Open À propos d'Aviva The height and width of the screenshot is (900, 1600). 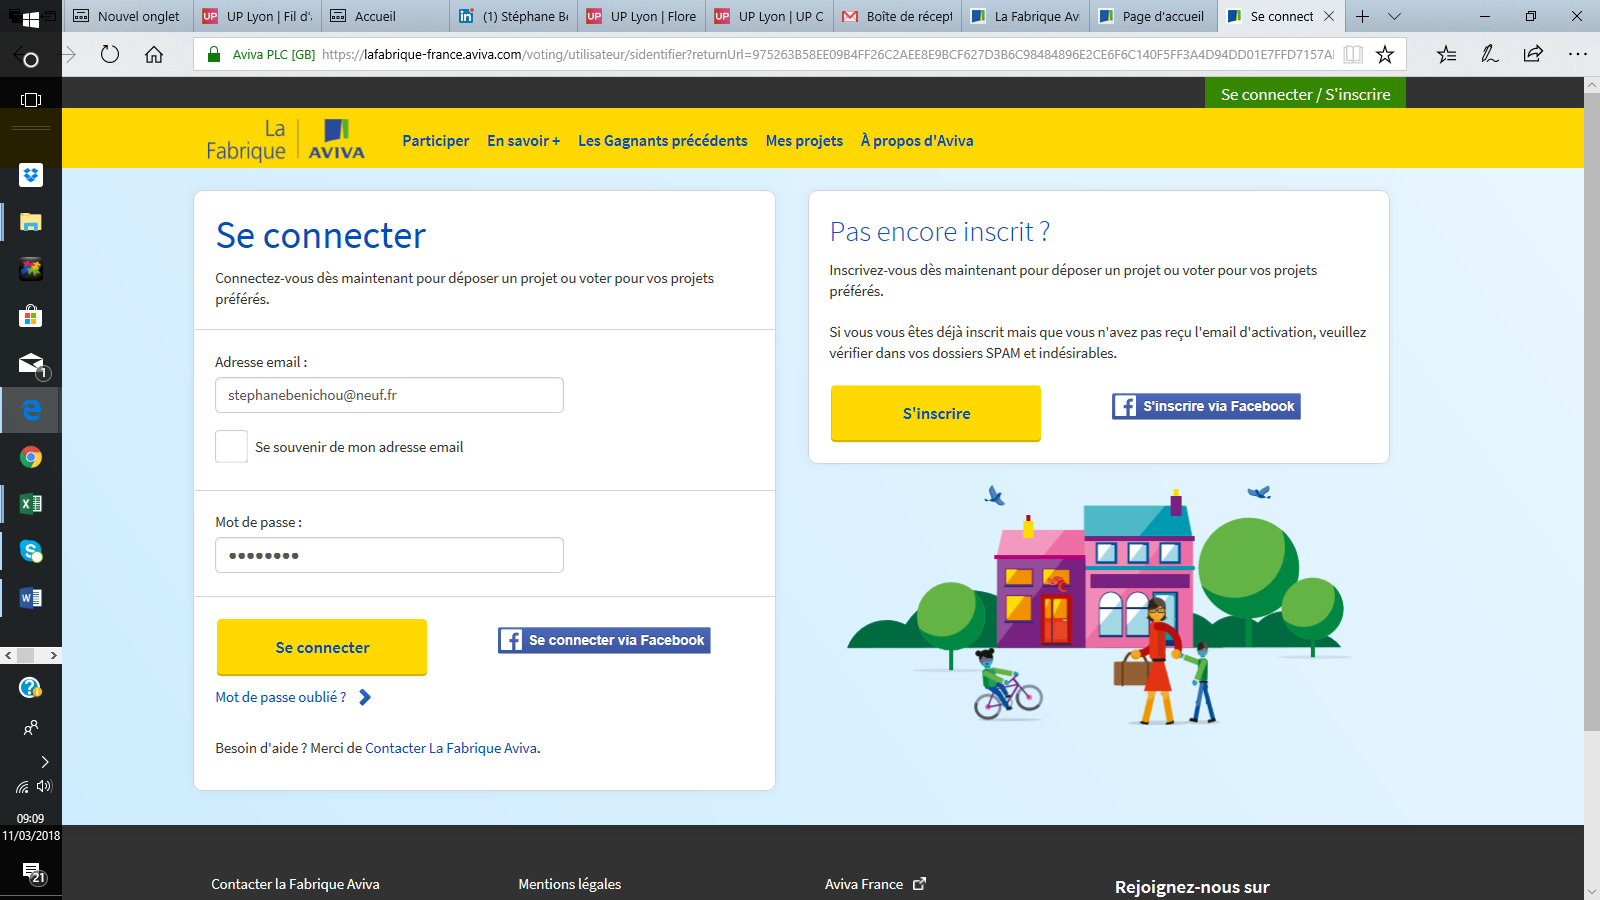pos(917,141)
